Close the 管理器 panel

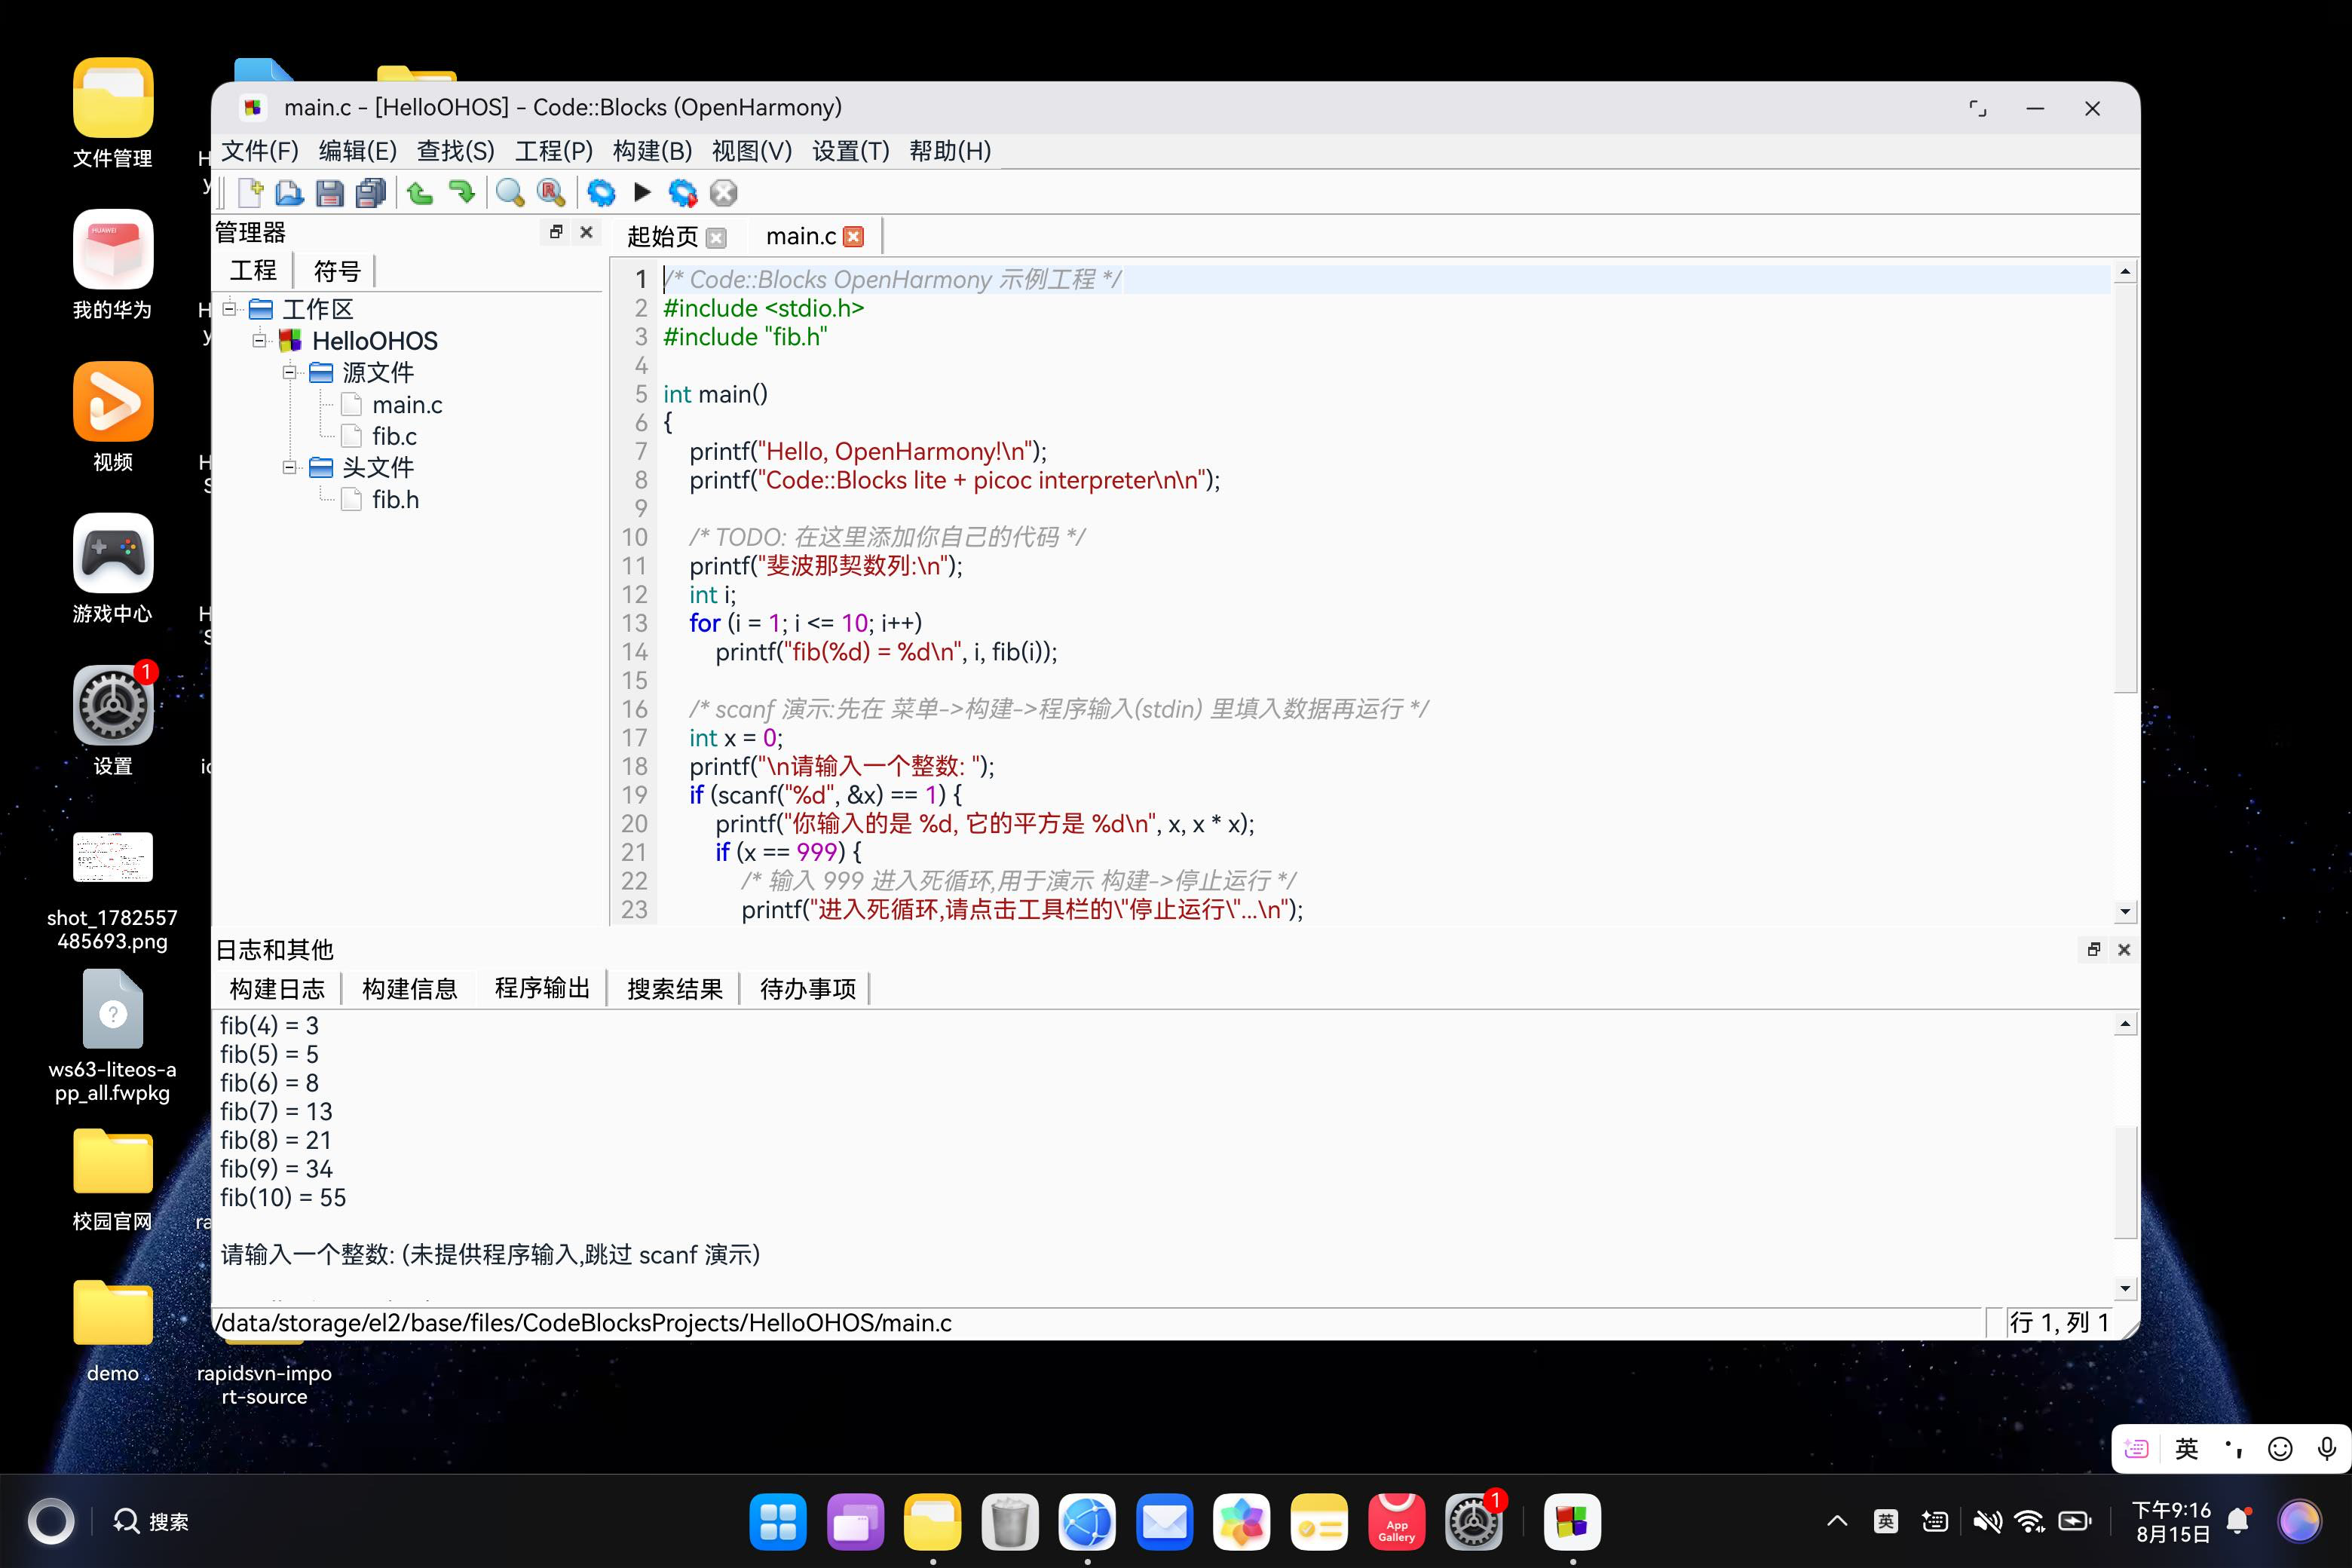pyautogui.click(x=587, y=232)
